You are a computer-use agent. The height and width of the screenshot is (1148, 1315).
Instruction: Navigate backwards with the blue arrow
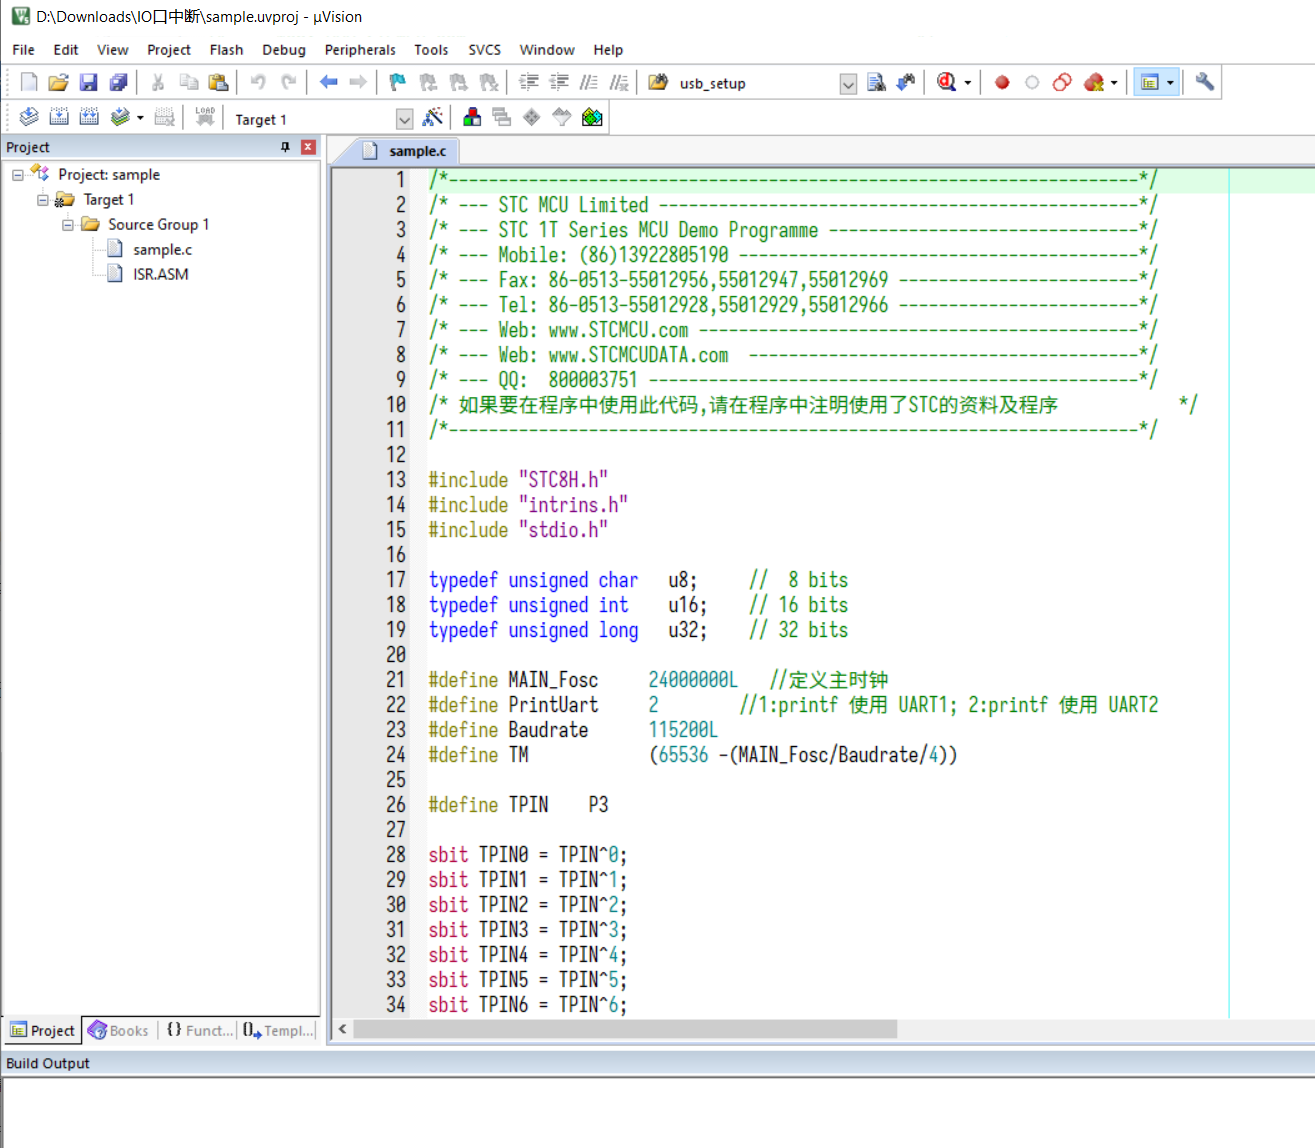[328, 83]
